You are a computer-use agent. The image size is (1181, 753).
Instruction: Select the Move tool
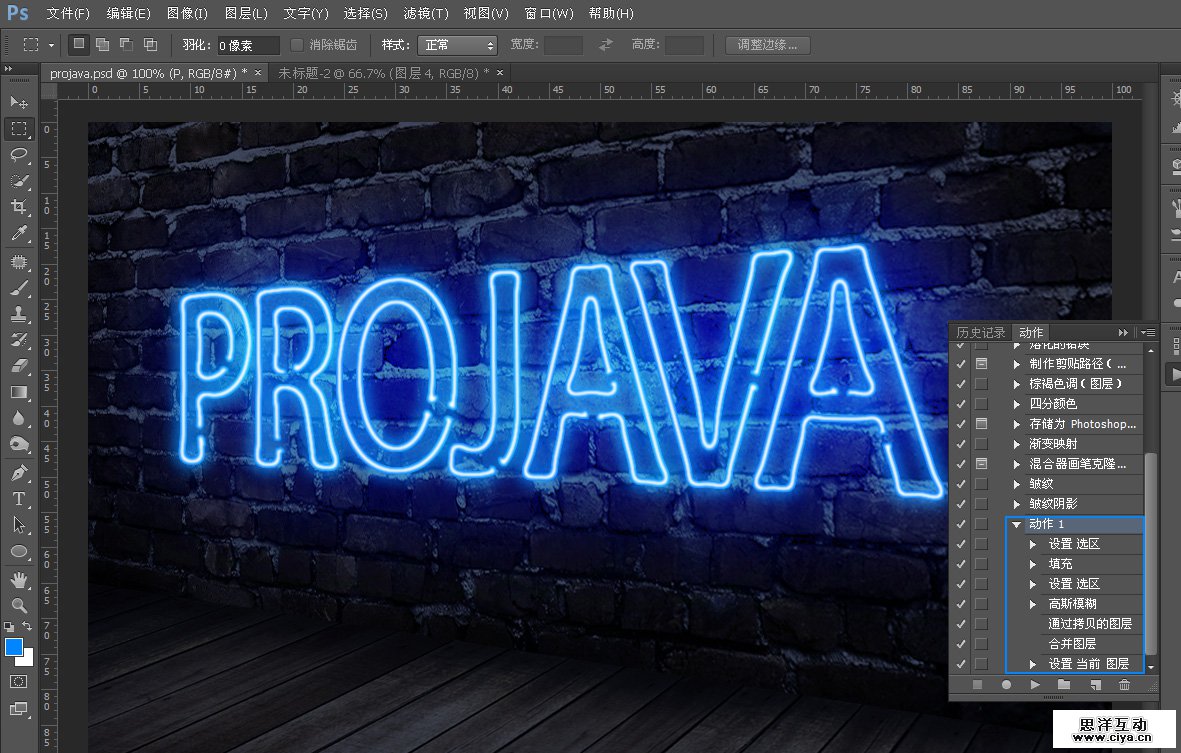tap(19, 102)
